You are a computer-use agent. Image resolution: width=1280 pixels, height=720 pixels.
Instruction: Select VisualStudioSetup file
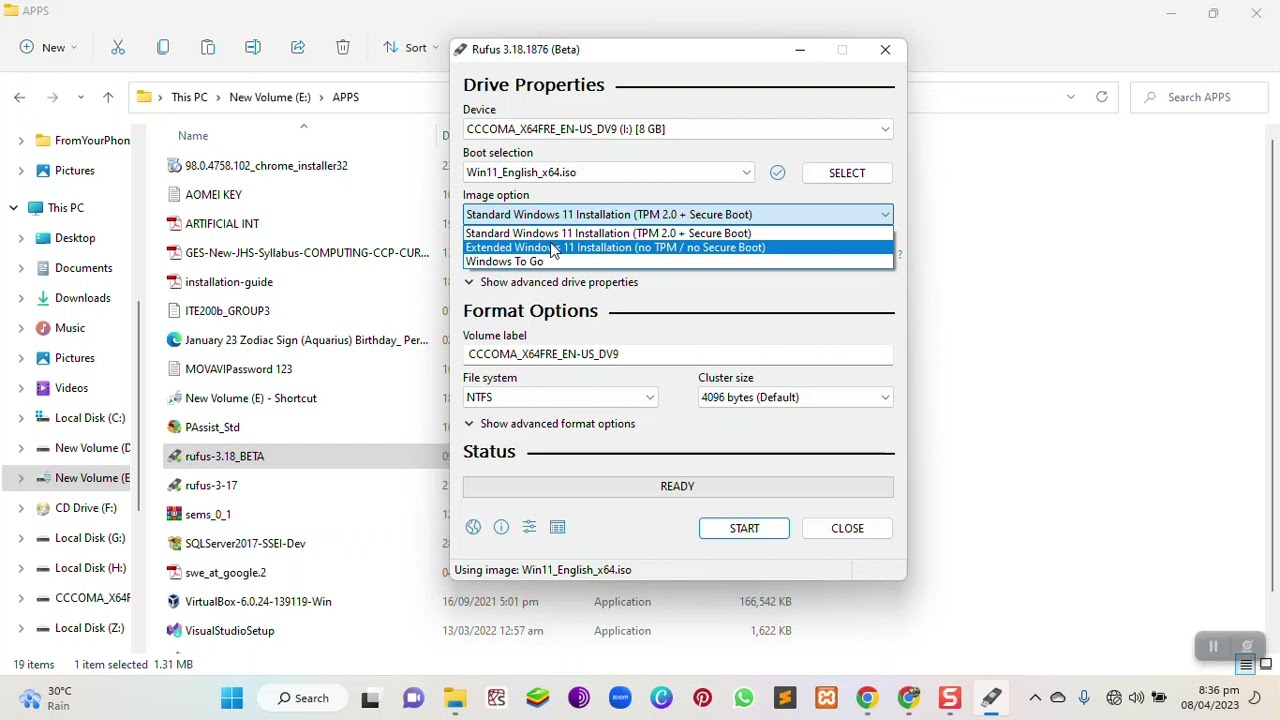[x=230, y=630]
